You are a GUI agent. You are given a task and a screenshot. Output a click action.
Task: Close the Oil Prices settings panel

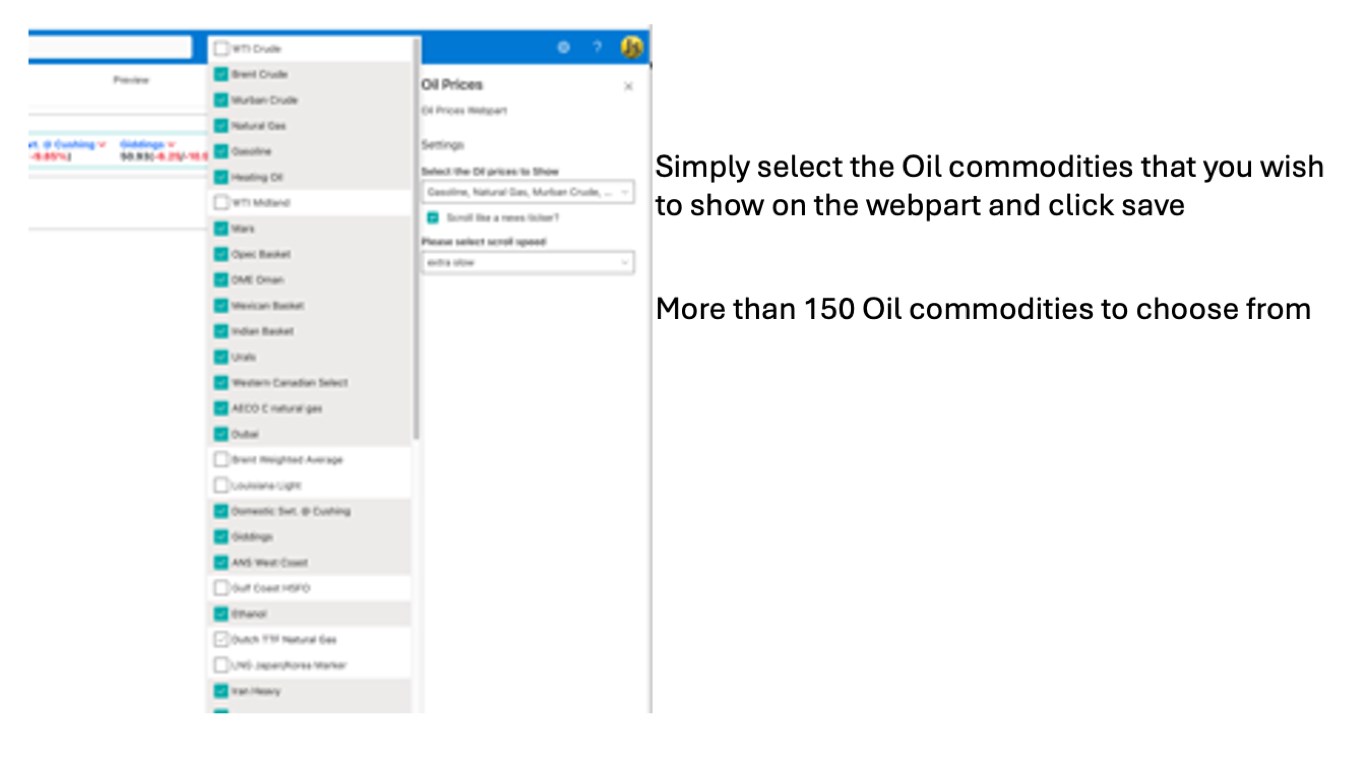(x=628, y=87)
